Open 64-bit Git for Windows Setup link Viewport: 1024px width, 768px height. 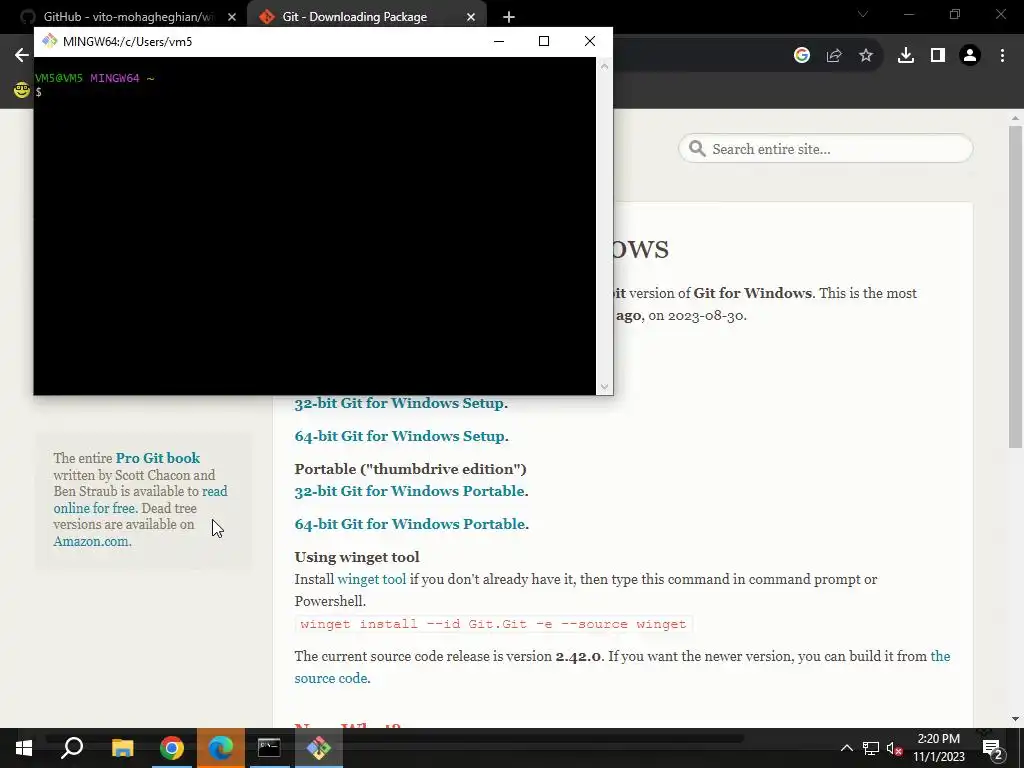point(399,436)
